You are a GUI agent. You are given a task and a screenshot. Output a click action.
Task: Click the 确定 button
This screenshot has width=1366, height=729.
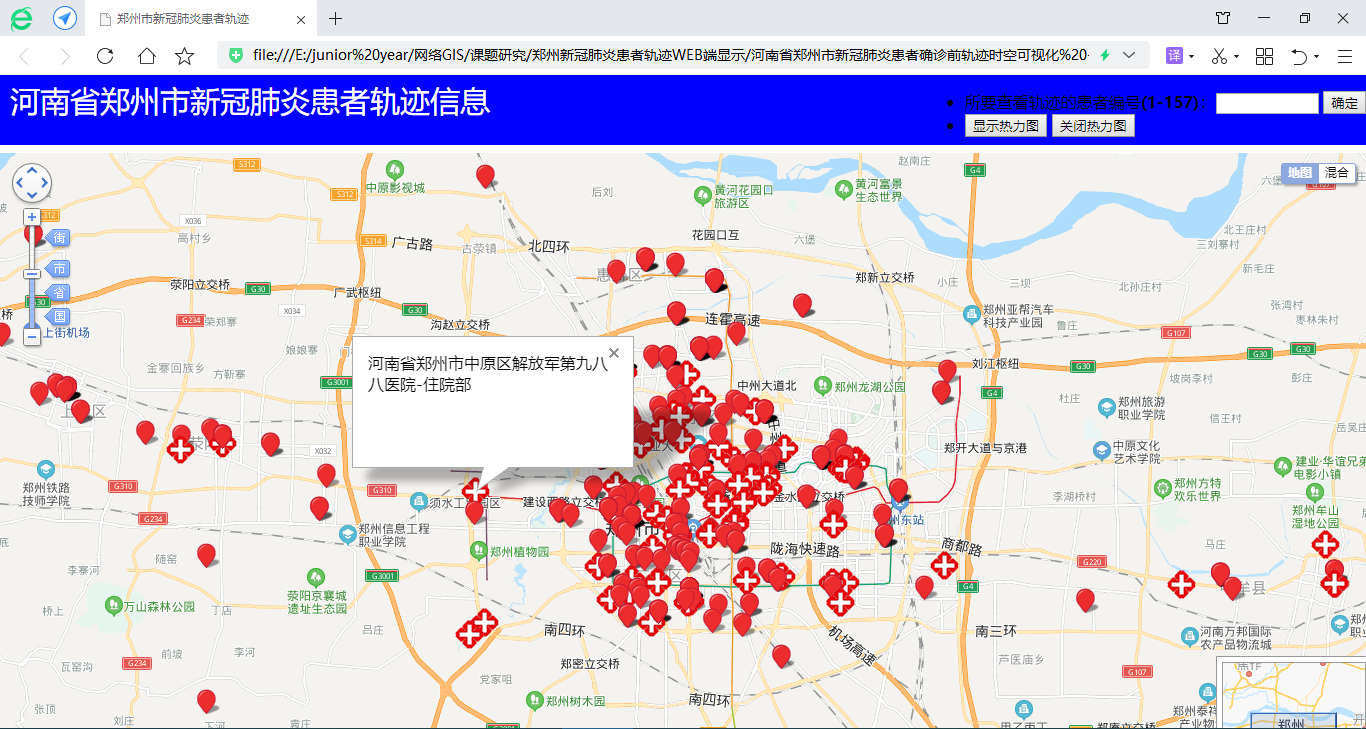[1344, 103]
